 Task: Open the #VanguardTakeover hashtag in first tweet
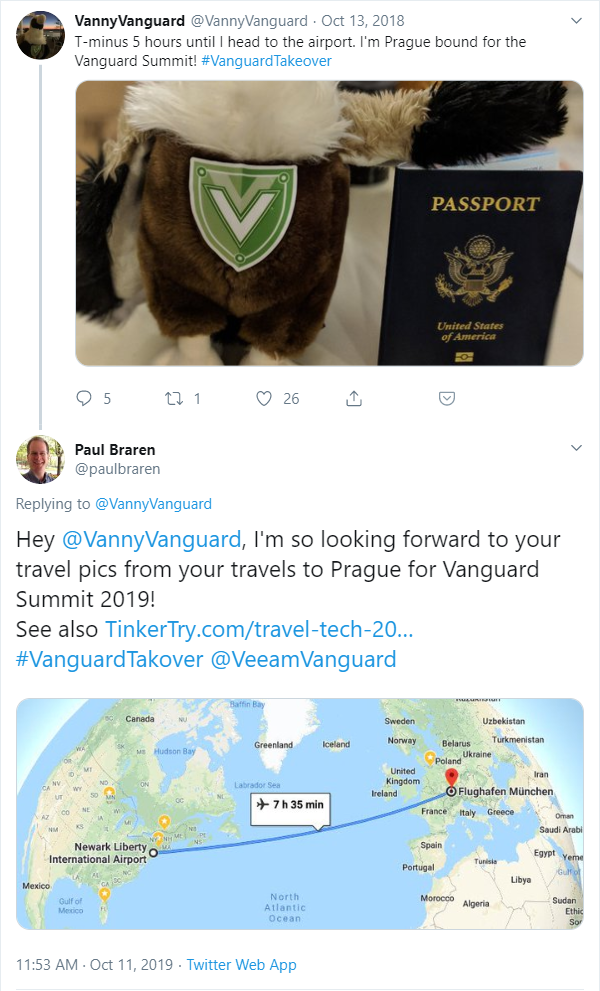pyautogui.click(x=266, y=61)
